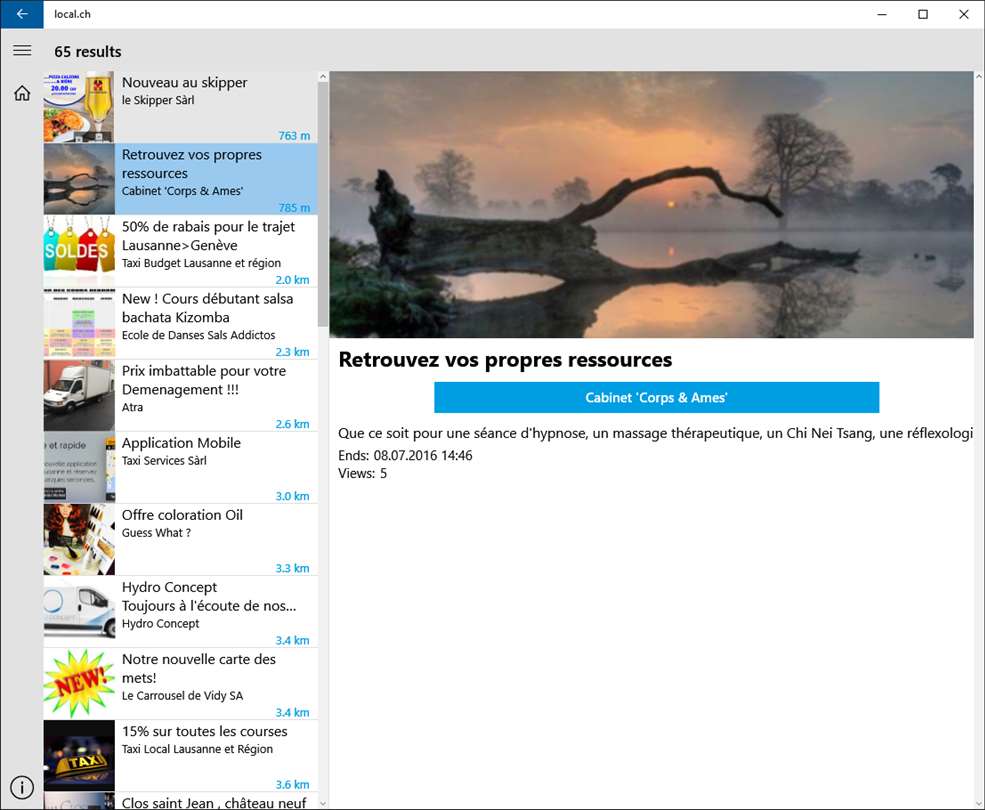Click the description starting 'Que ce soit pour'

click(655, 433)
